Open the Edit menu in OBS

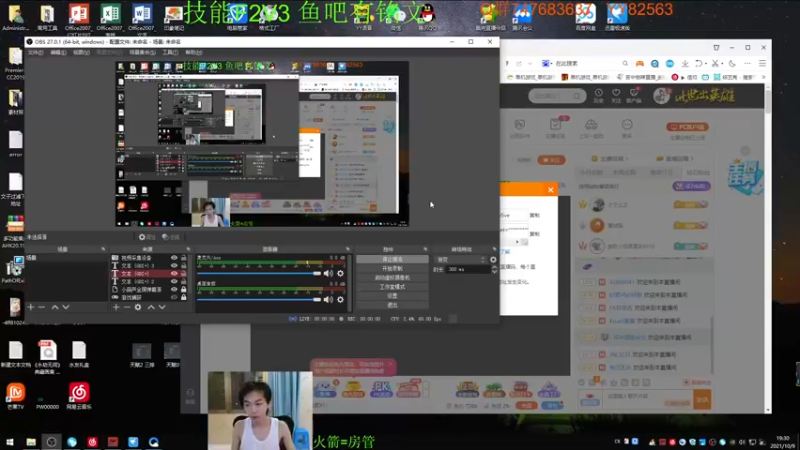58,53
